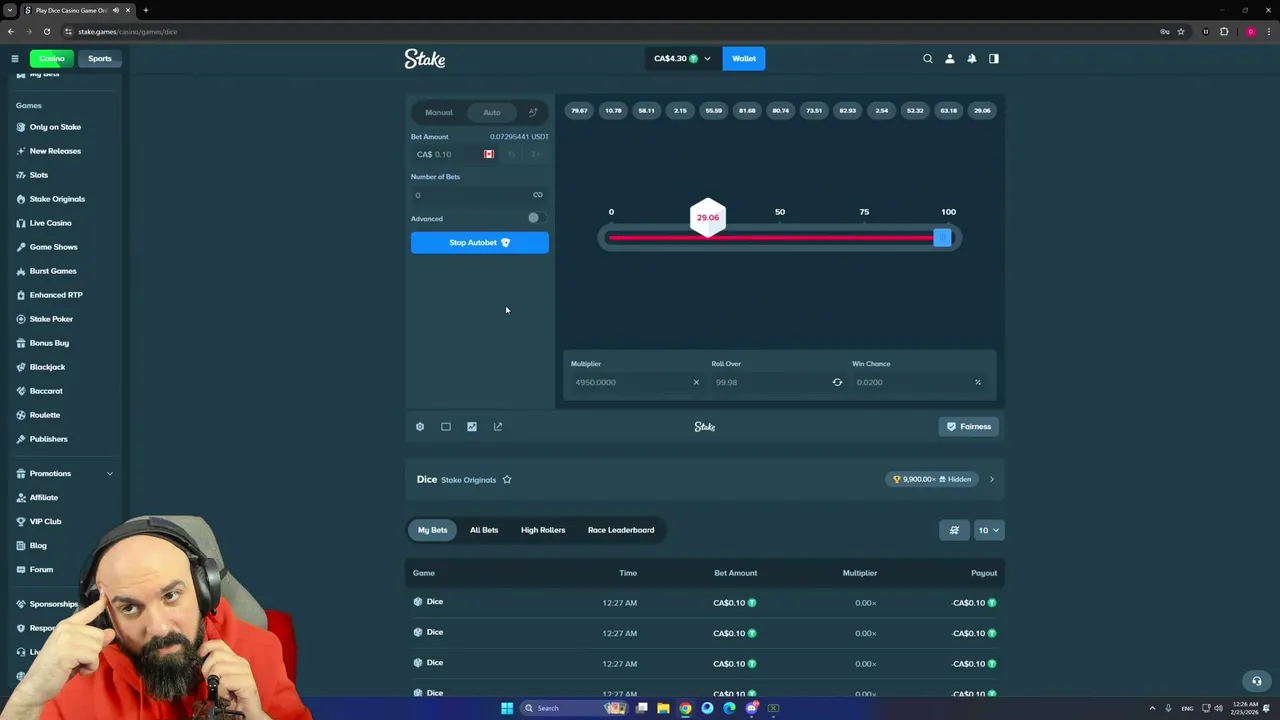Open game settings gear icon below dice game
1280x720 pixels.
tap(420, 427)
